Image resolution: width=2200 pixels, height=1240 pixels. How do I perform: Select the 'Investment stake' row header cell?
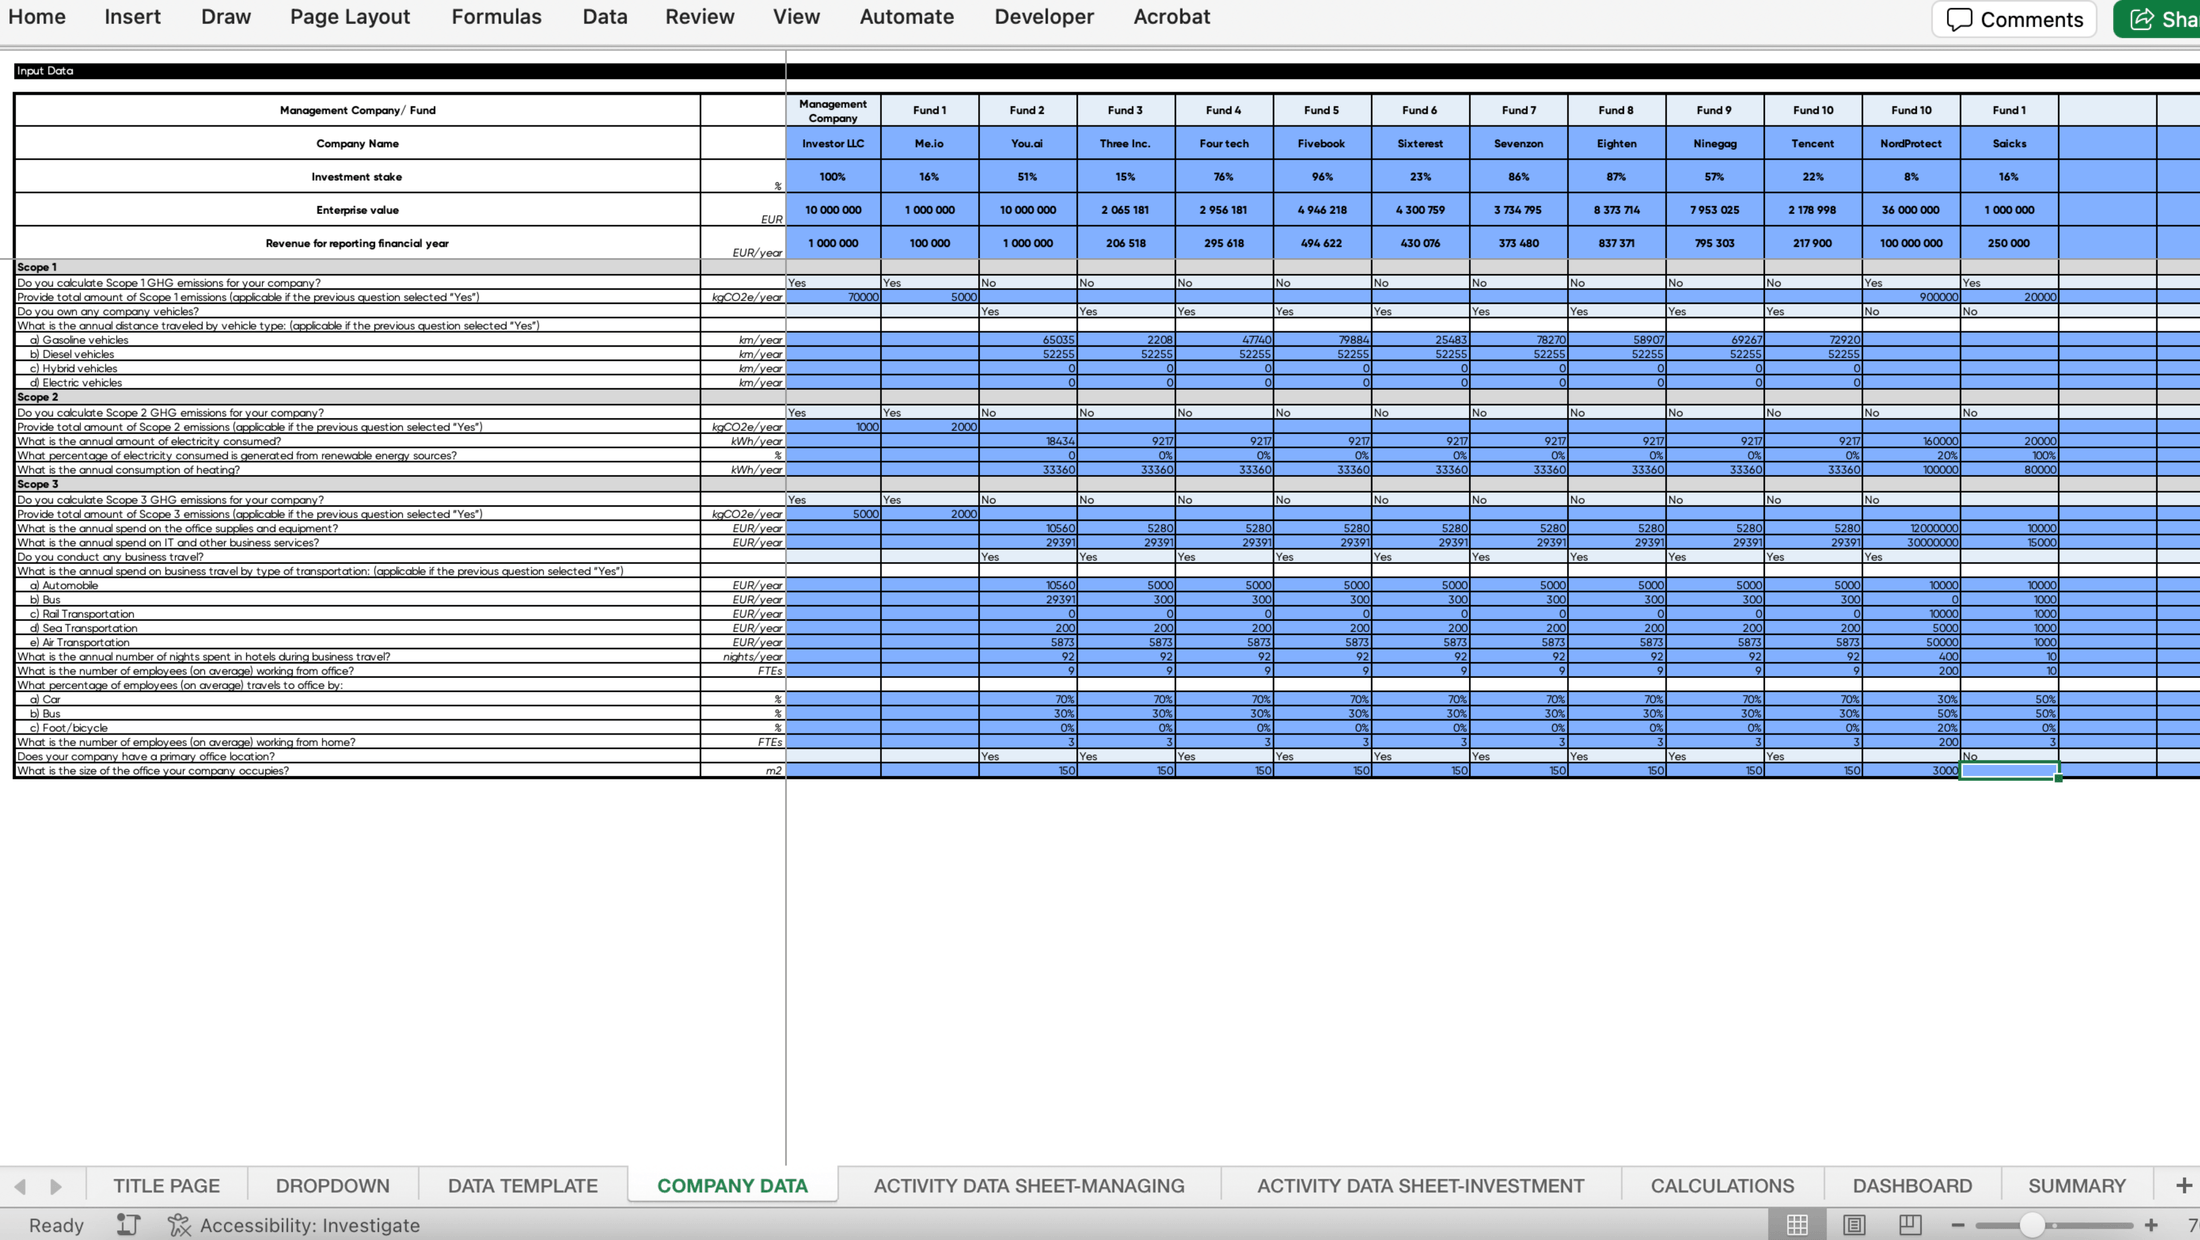[x=357, y=176]
